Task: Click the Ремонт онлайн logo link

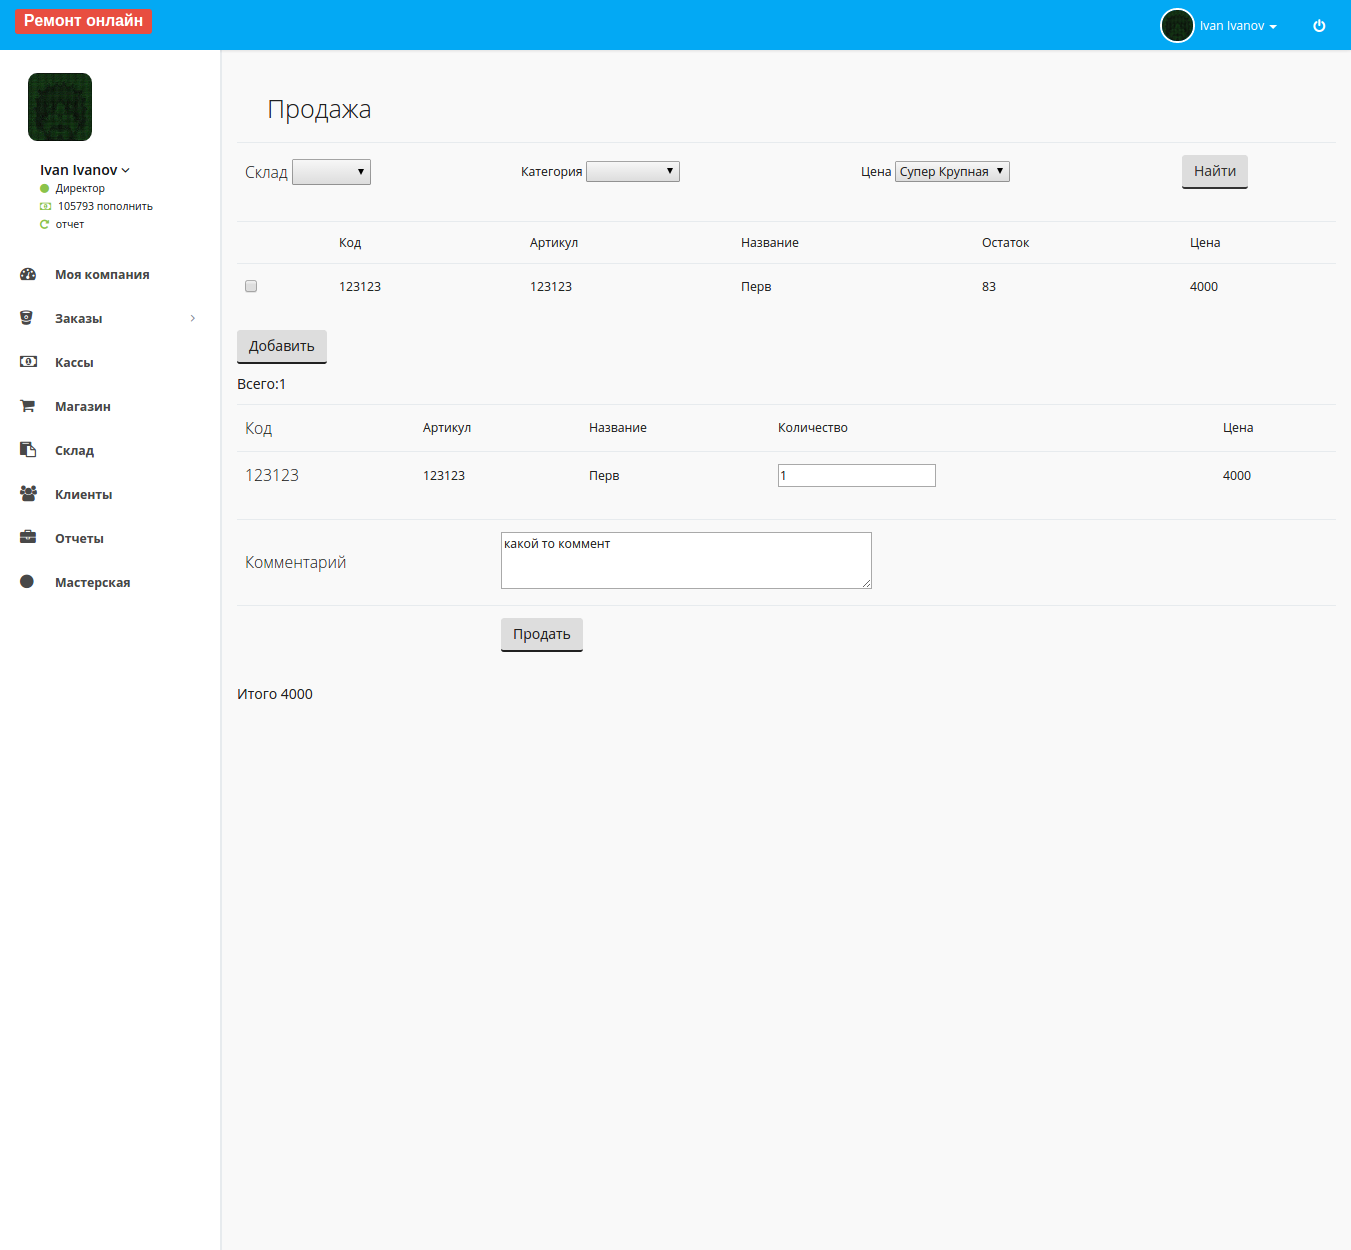Action: tap(83, 21)
